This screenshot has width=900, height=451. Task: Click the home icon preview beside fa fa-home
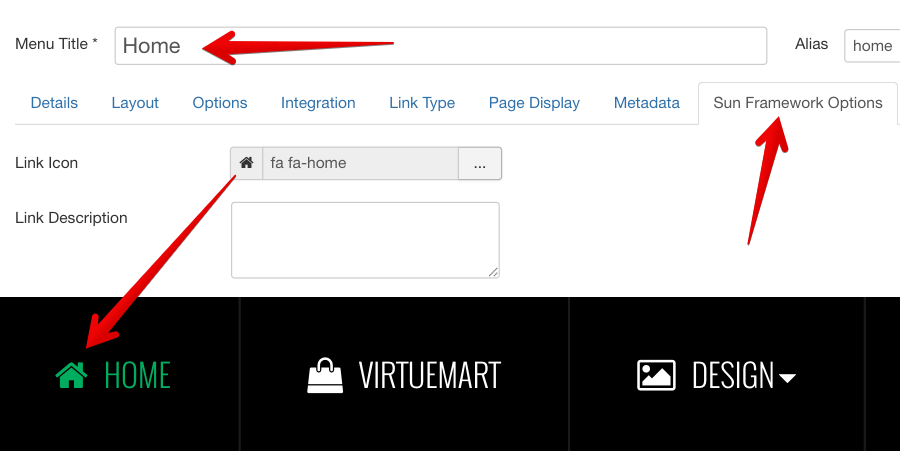pos(247,163)
